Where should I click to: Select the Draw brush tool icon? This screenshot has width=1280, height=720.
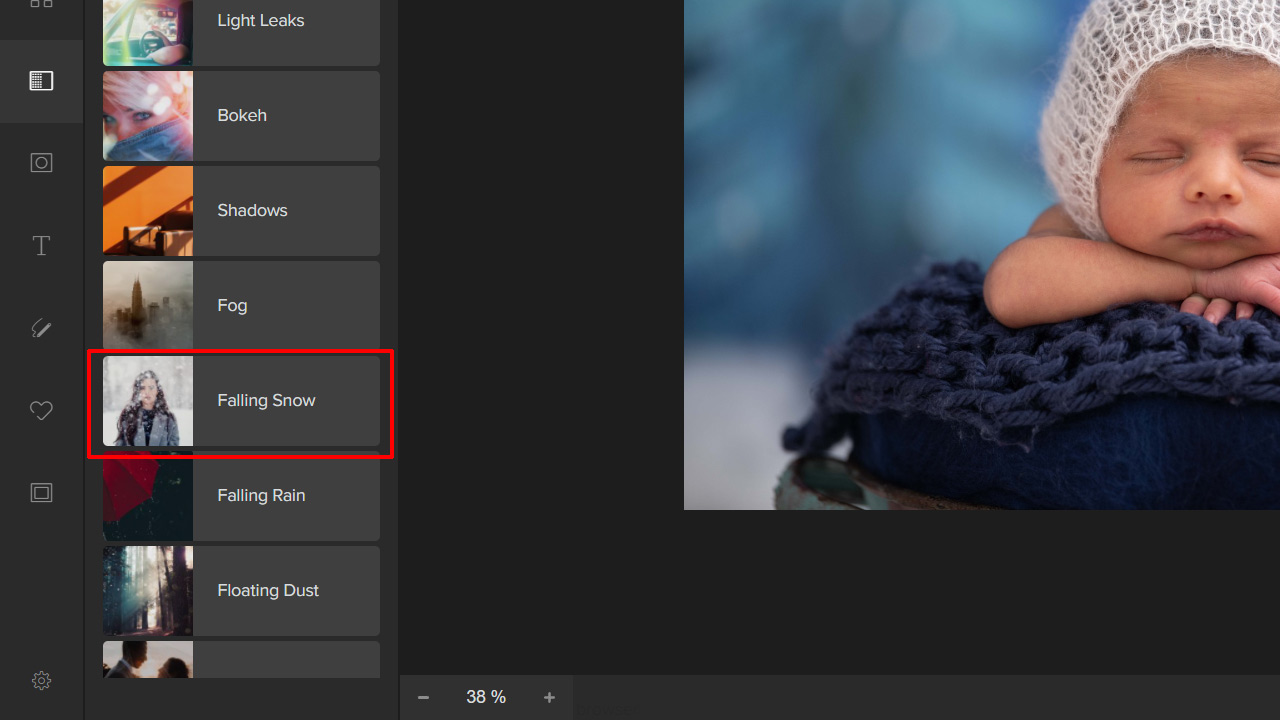[x=41, y=328]
